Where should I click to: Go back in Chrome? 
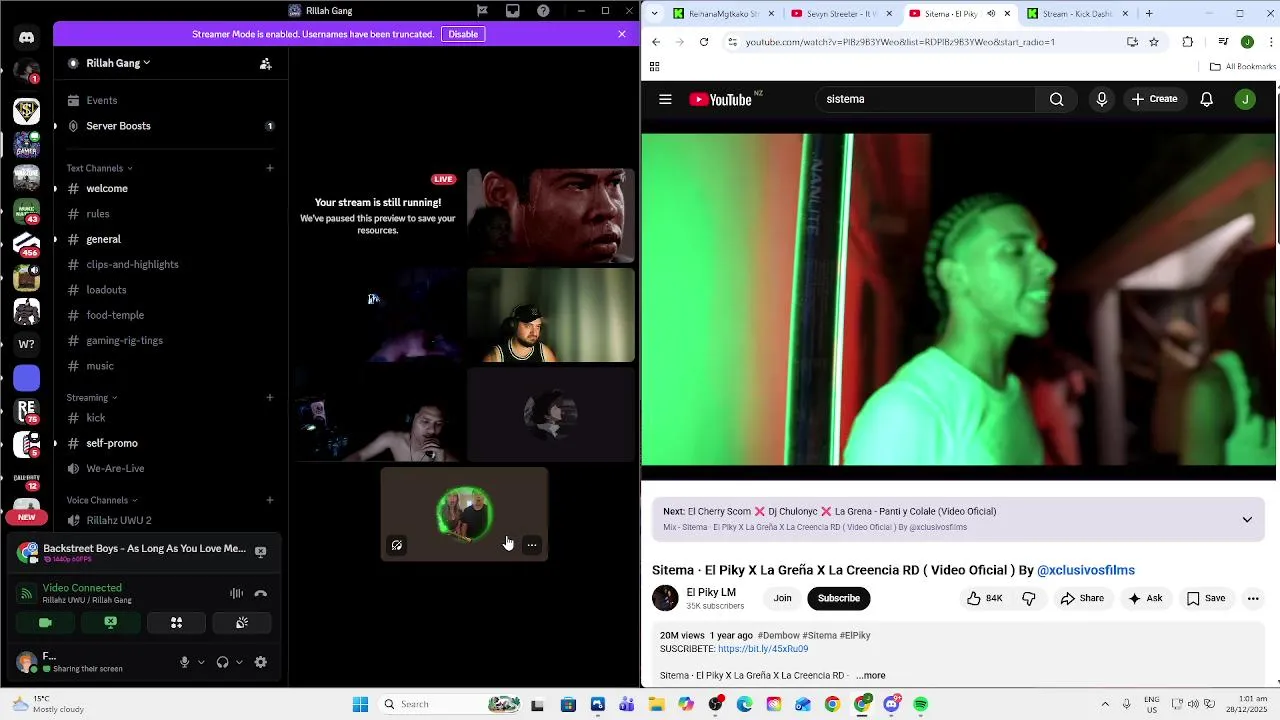[x=656, y=42]
